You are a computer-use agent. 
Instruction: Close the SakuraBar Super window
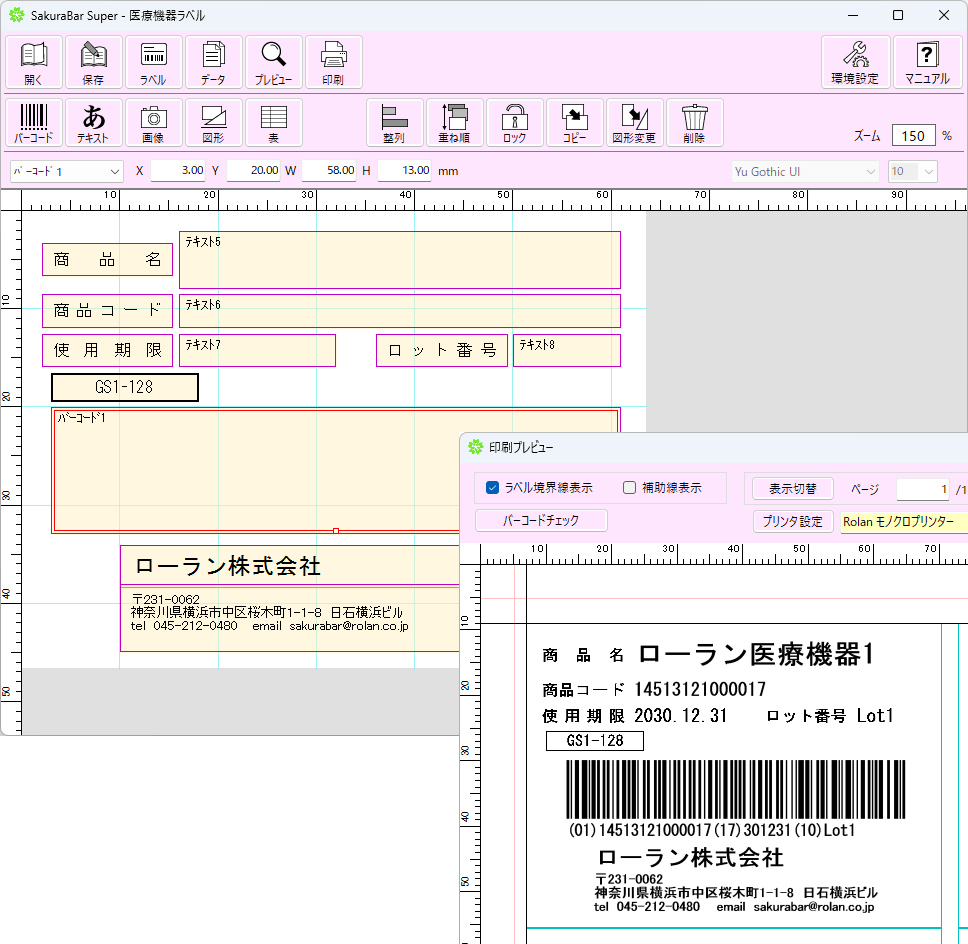coord(944,15)
